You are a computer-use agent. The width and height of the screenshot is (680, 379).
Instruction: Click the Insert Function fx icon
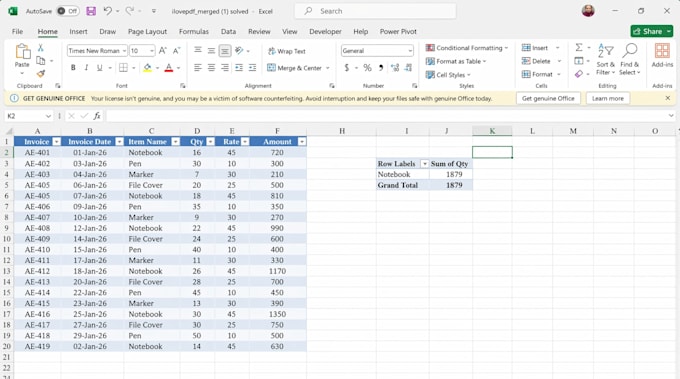point(97,116)
